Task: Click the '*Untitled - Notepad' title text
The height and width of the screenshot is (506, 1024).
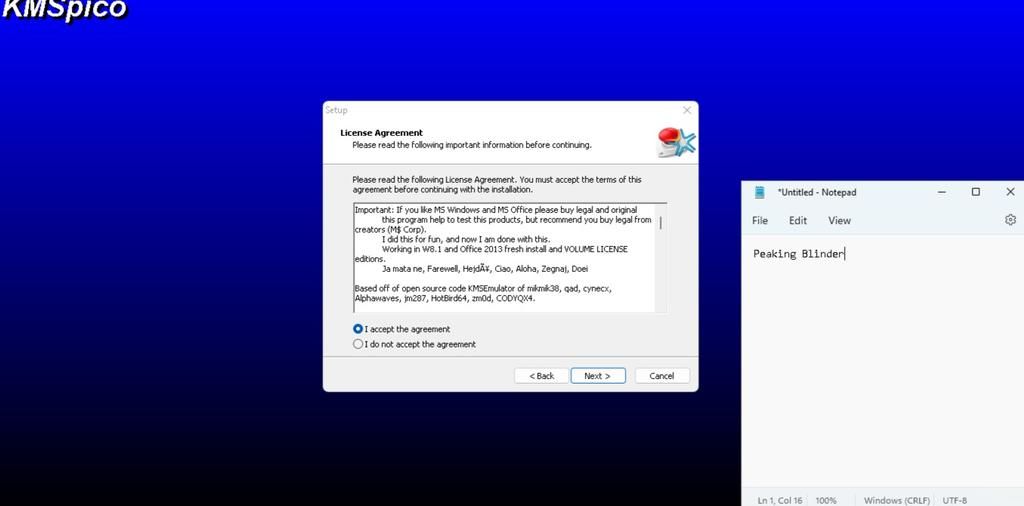Action: coord(816,192)
